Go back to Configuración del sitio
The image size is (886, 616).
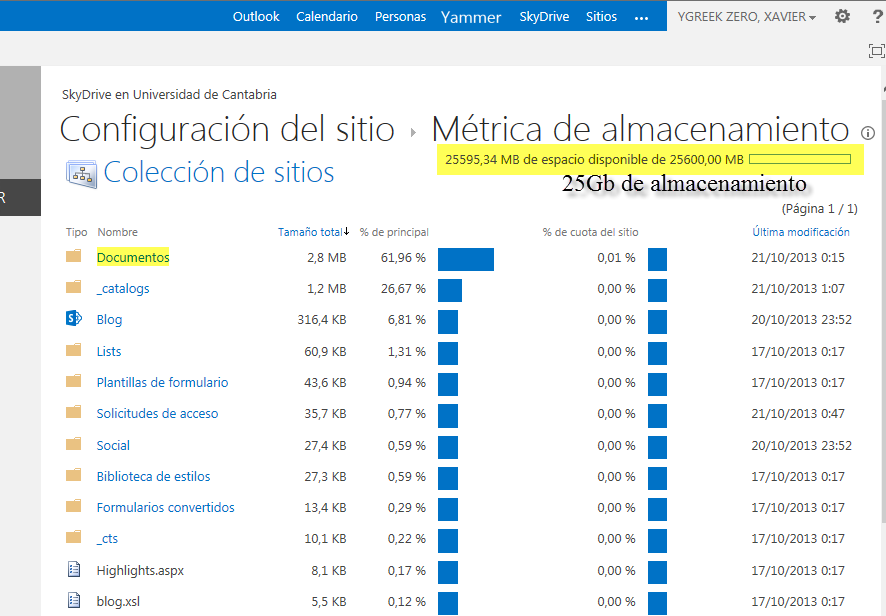227,129
